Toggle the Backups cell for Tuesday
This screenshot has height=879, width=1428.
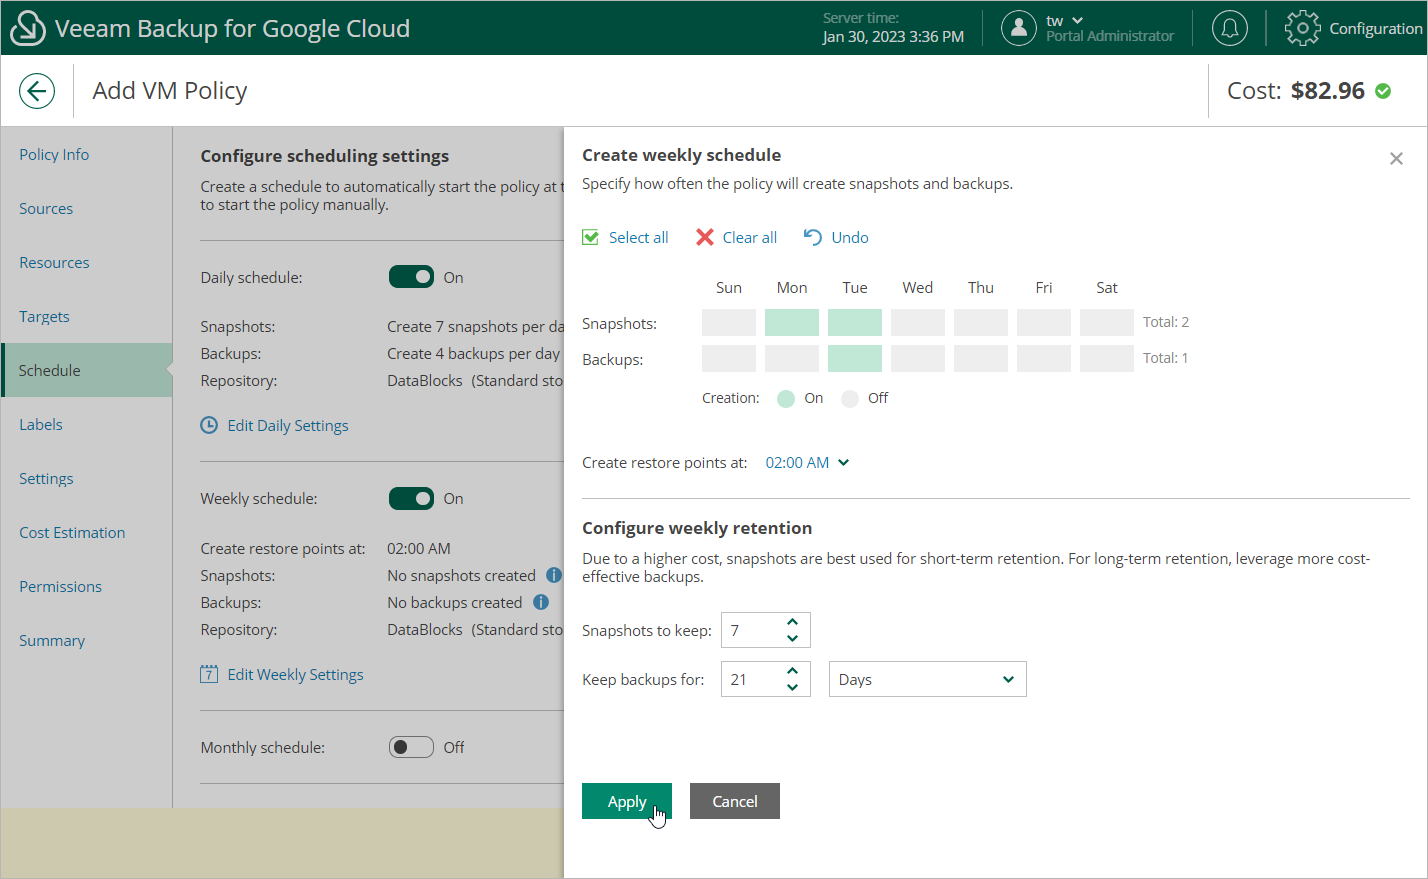(855, 358)
